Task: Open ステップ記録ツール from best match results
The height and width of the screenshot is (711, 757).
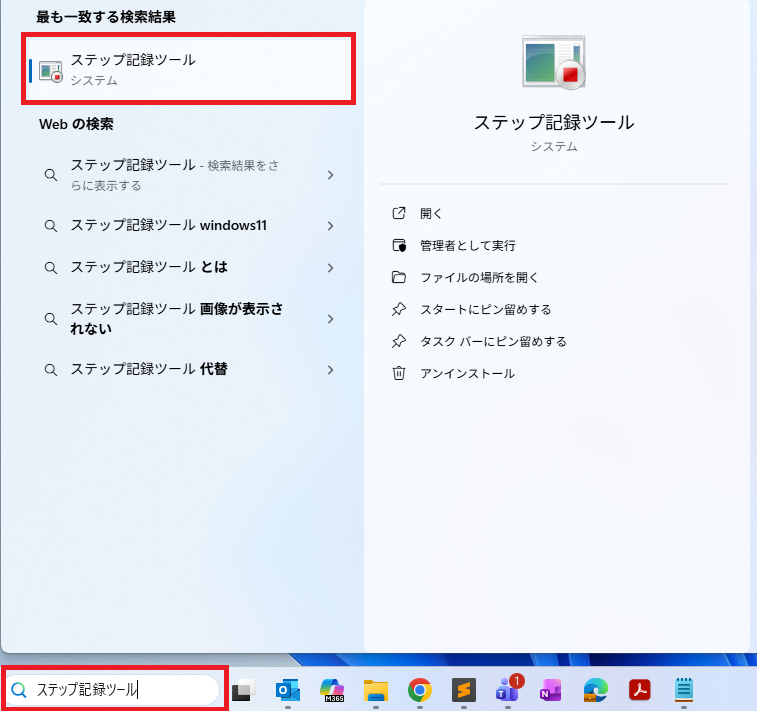Action: coord(188,69)
